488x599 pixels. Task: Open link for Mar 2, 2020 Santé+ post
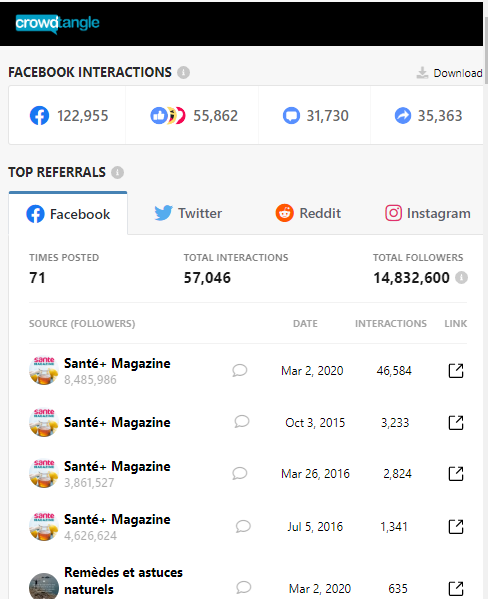point(456,371)
